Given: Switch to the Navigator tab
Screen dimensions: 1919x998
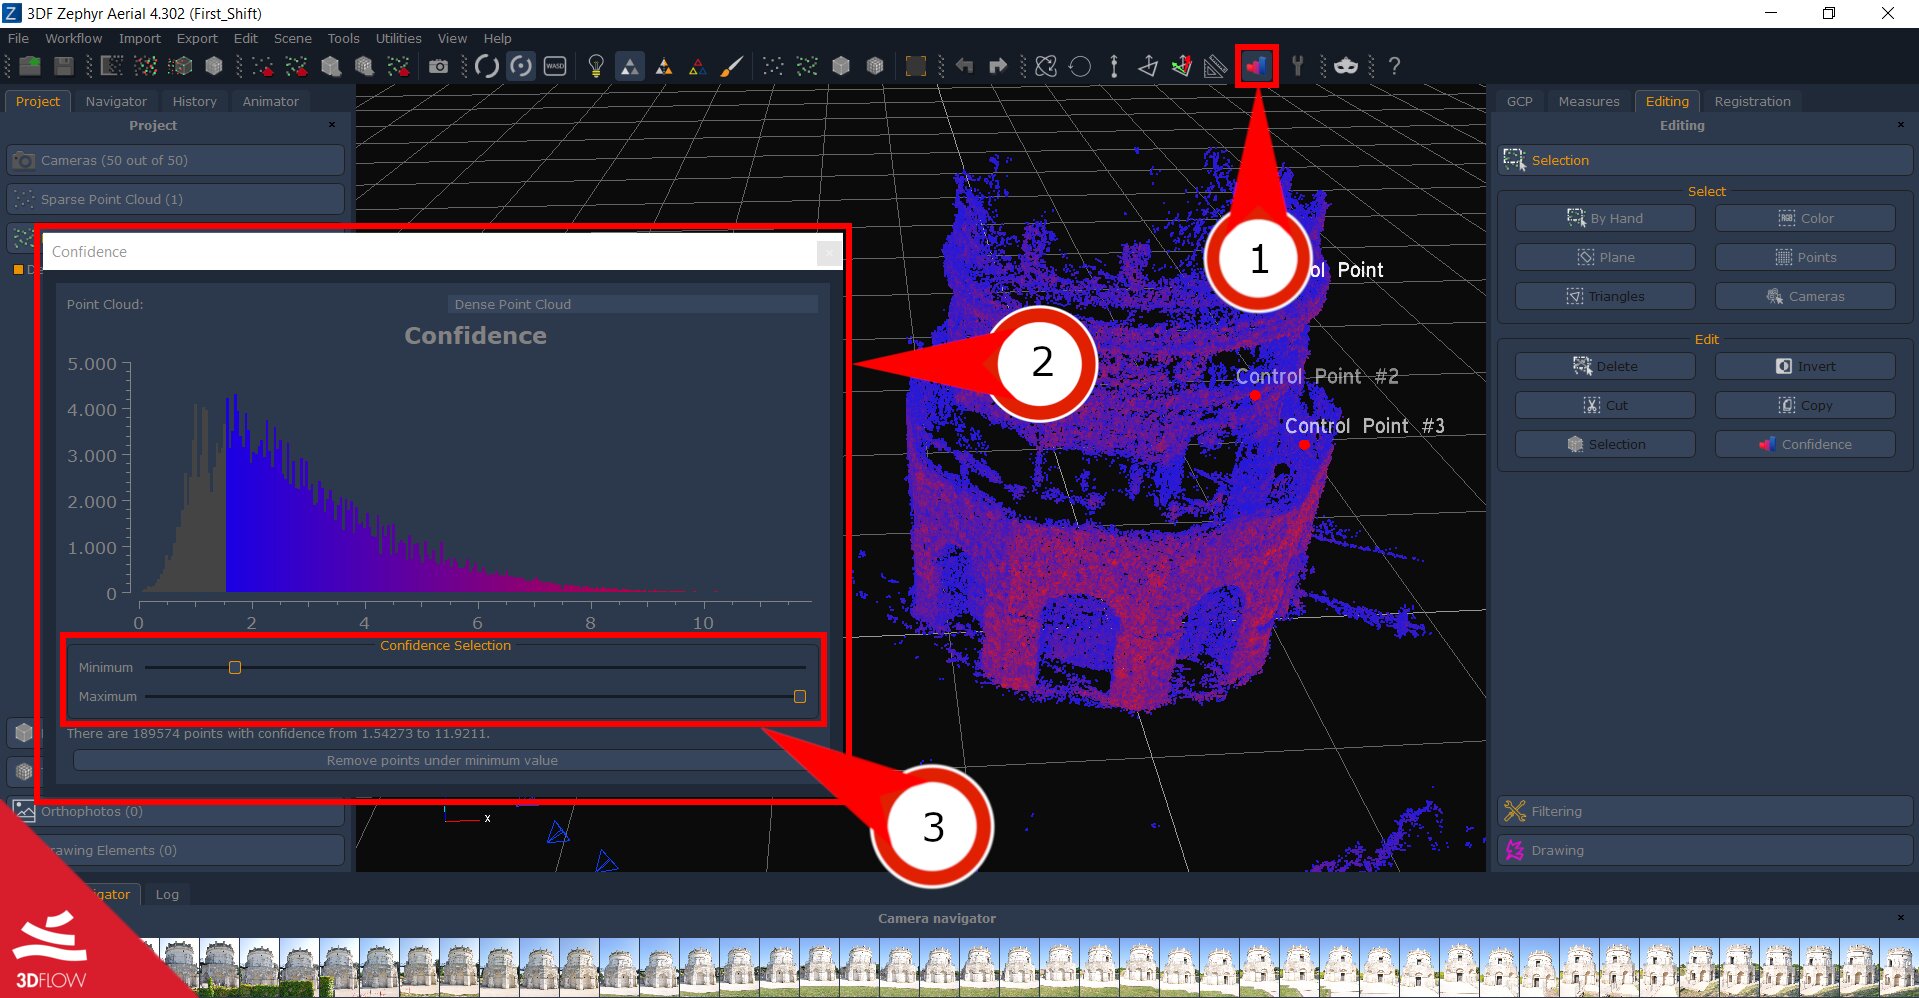Looking at the screenshot, I should pyautogui.click(x=116, y=101).
